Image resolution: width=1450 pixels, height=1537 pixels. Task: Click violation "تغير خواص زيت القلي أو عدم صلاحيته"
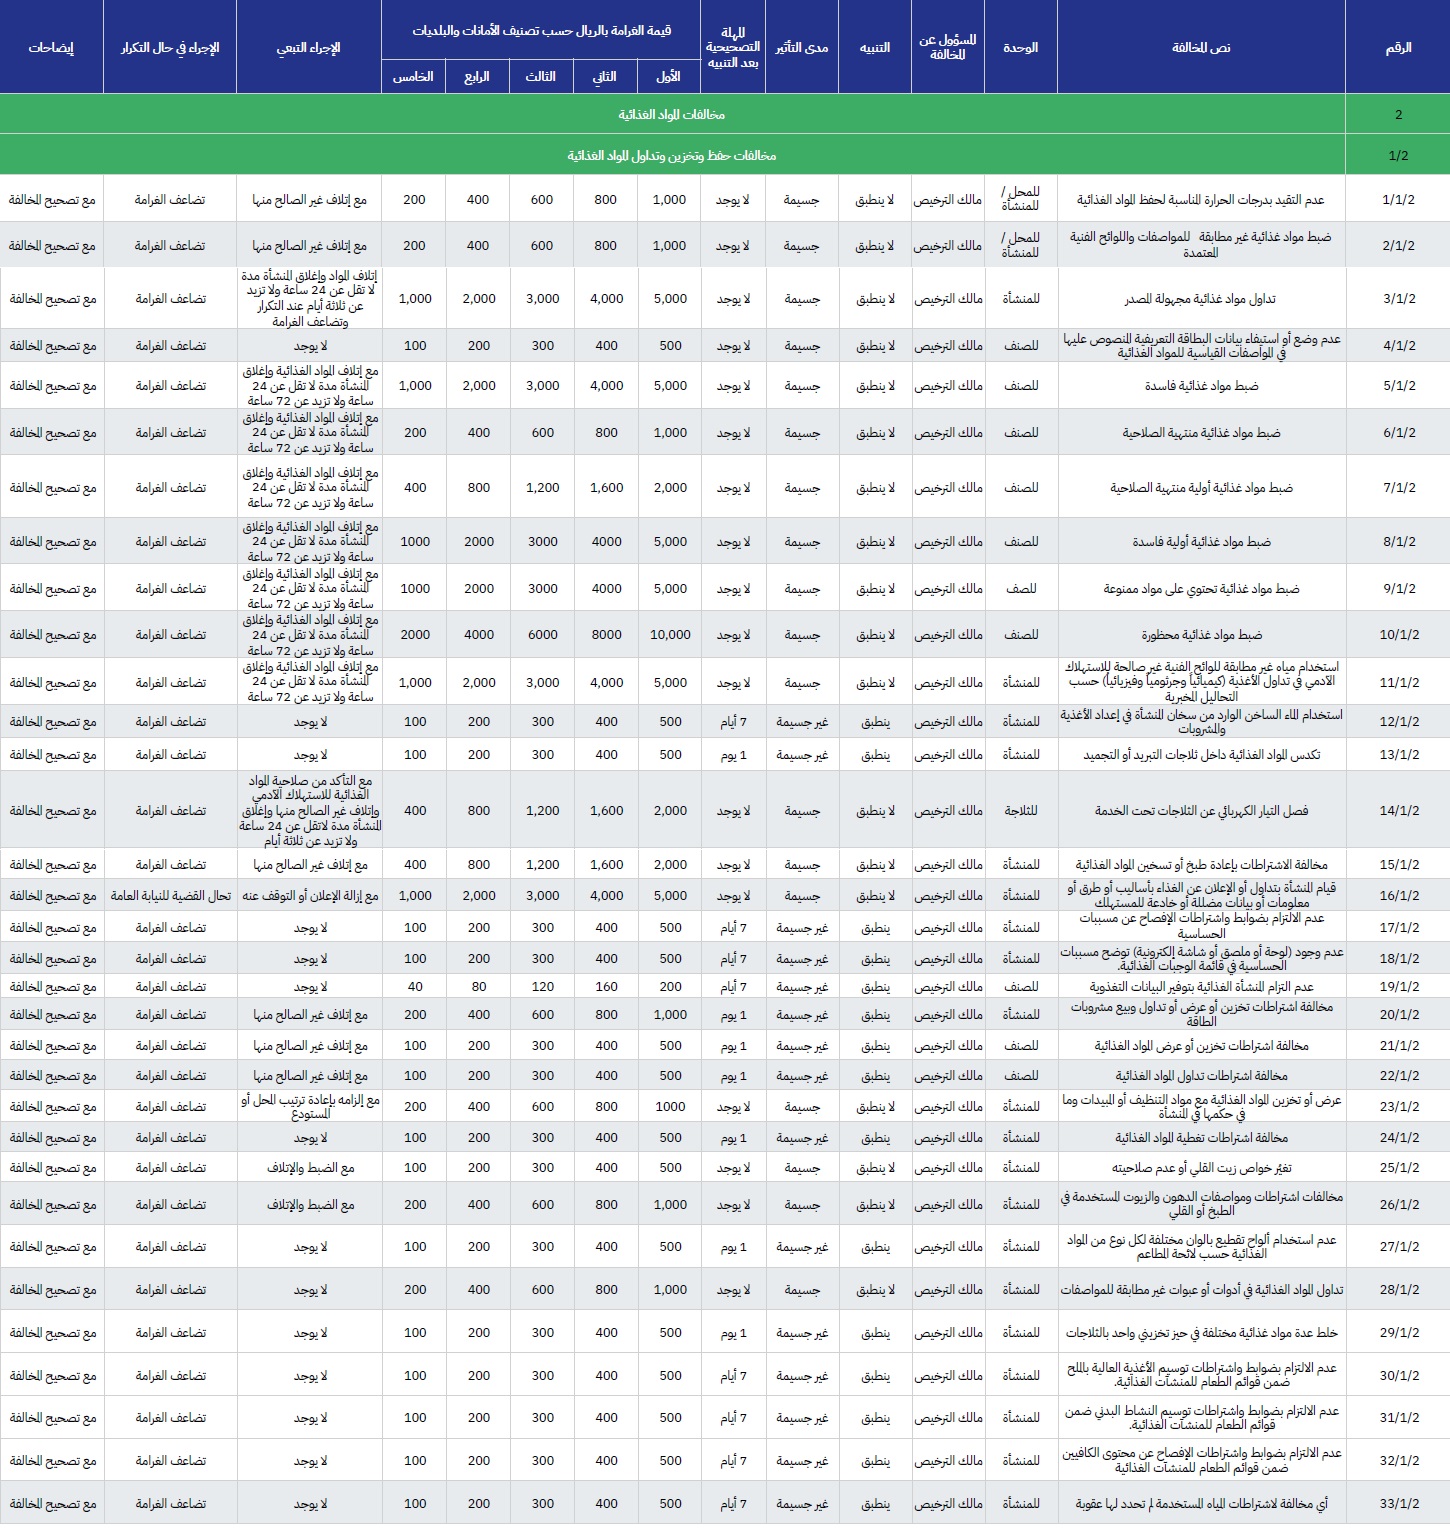click(x=1201, y=1167)
